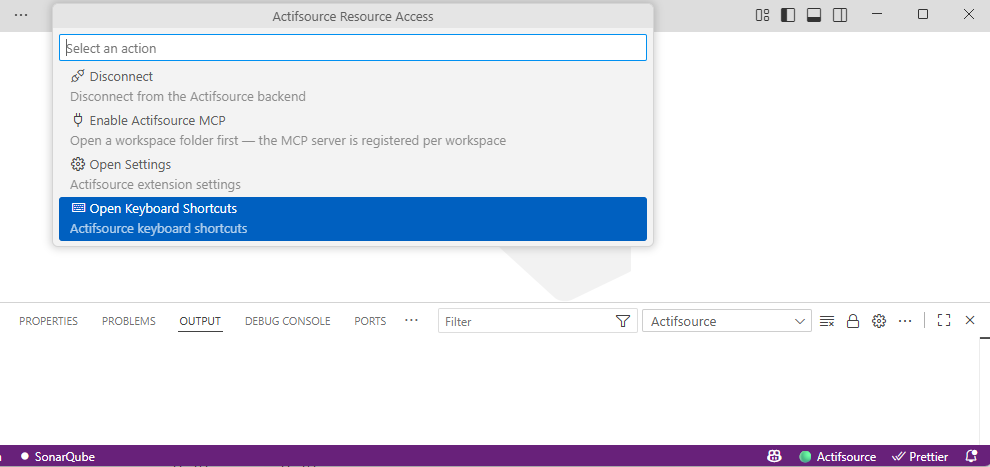Toggle the output scroll lock
The width and height of the screenshot is (990, 467).
click(853, 321)
